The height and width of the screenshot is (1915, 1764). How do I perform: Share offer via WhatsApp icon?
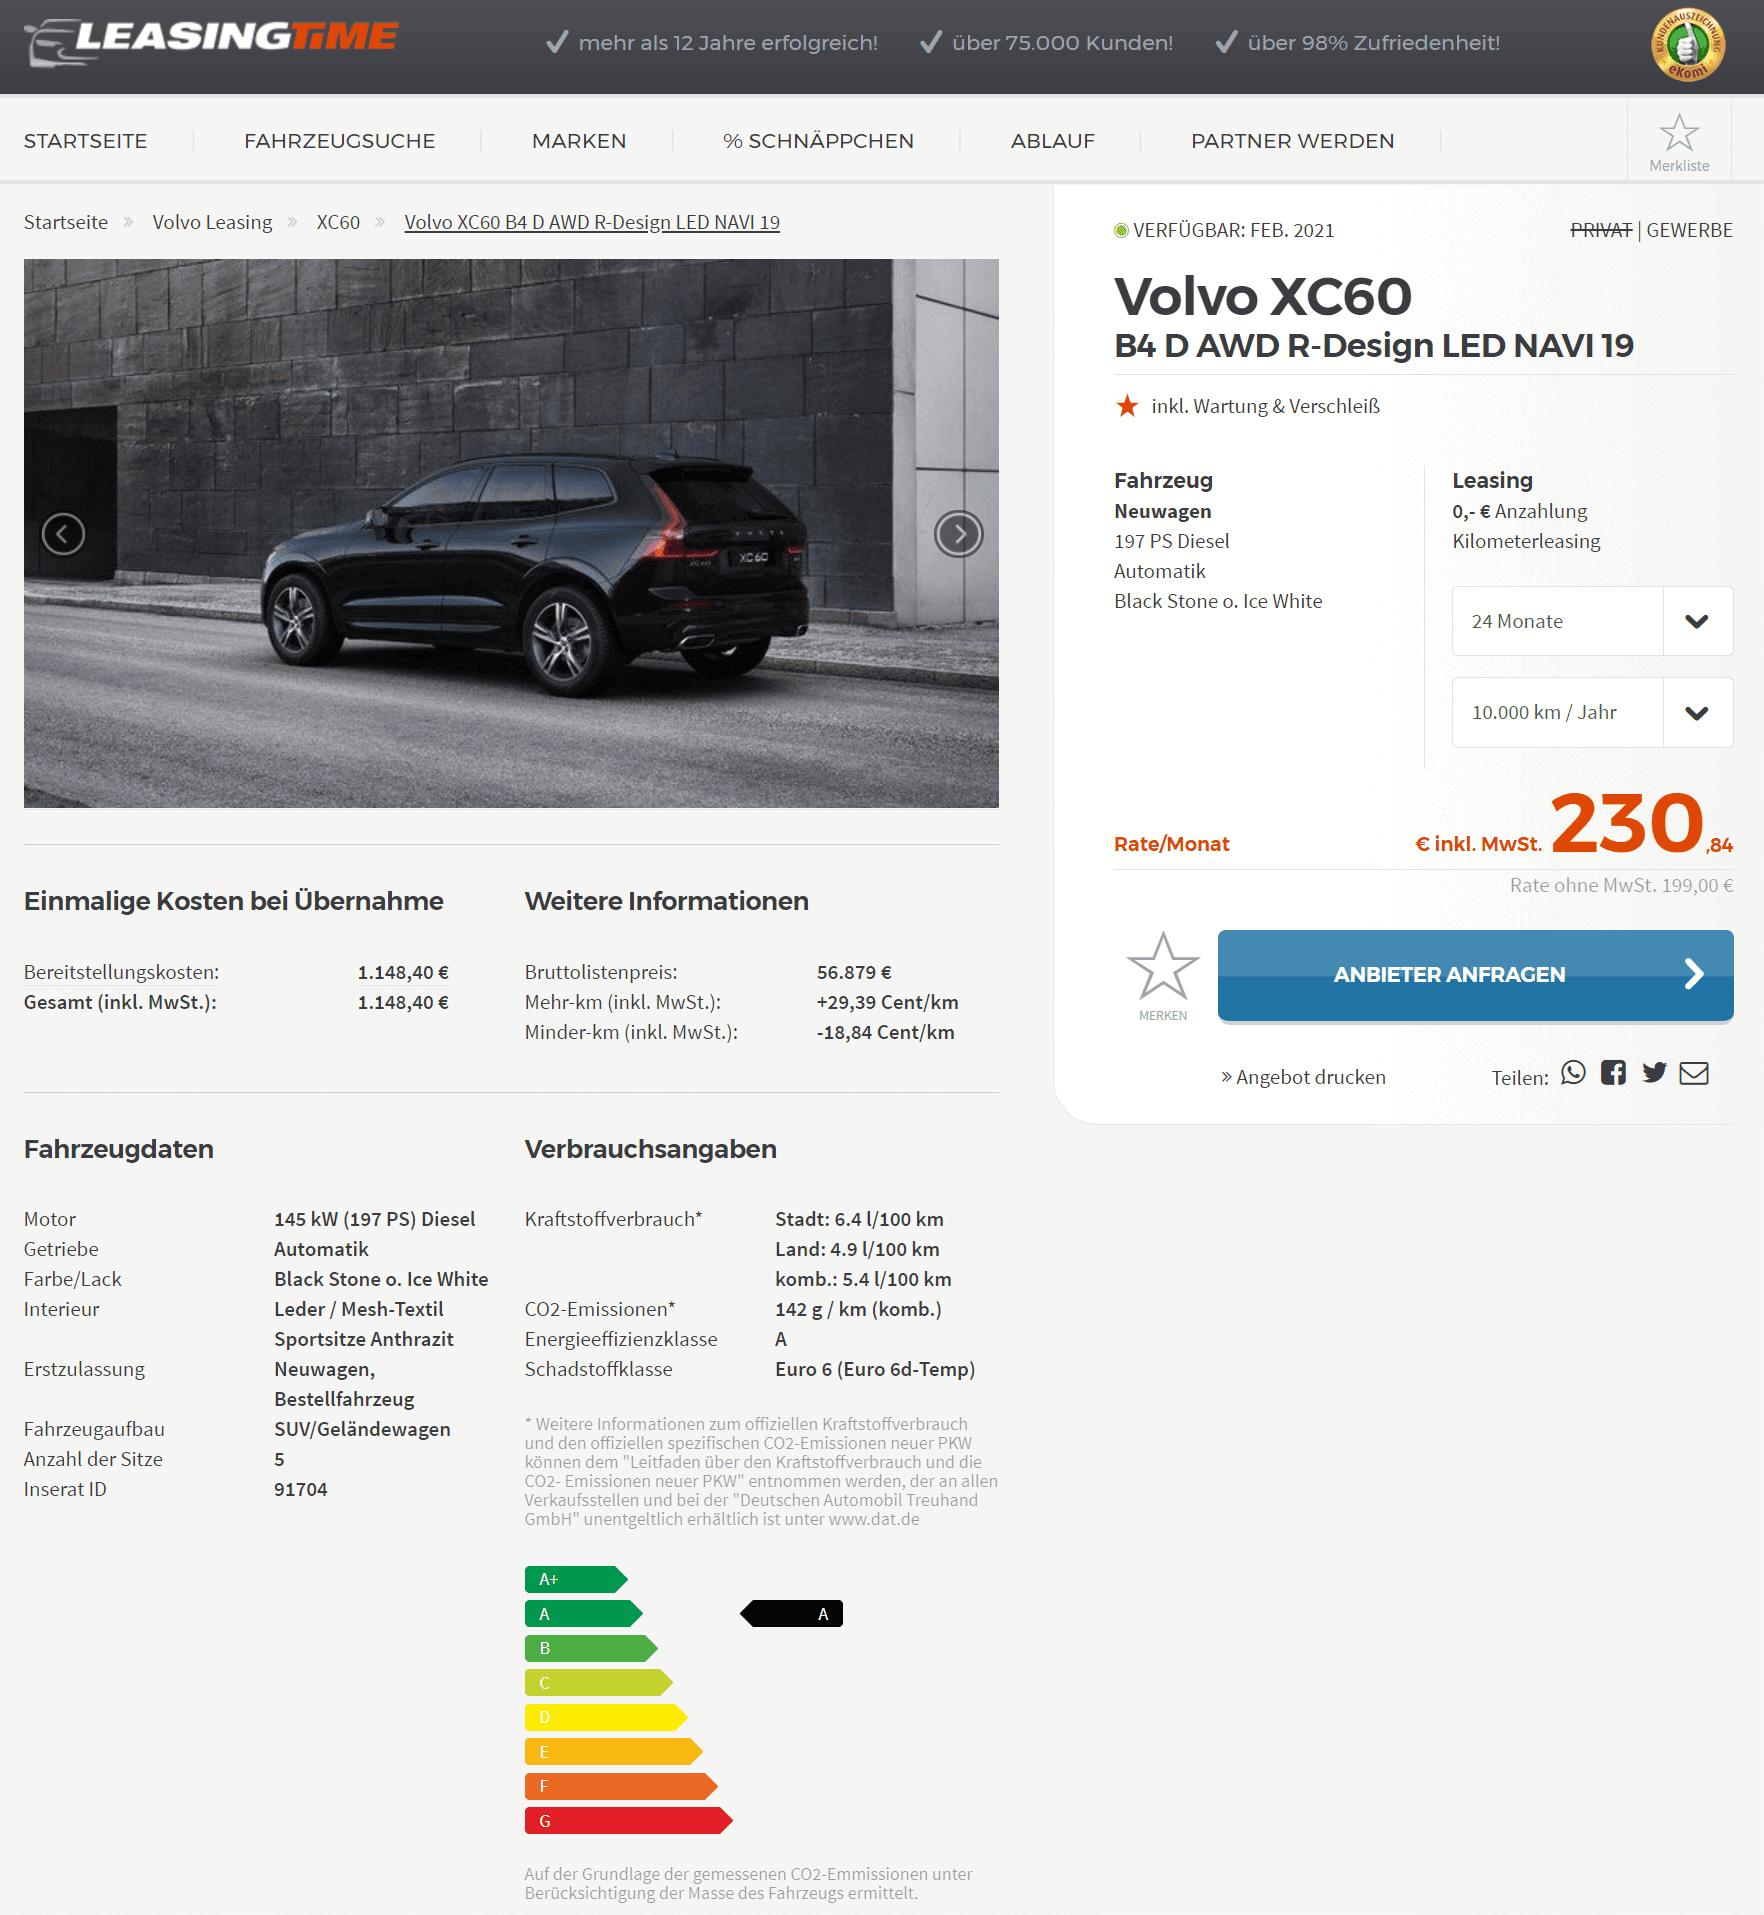[1573, 1073]
